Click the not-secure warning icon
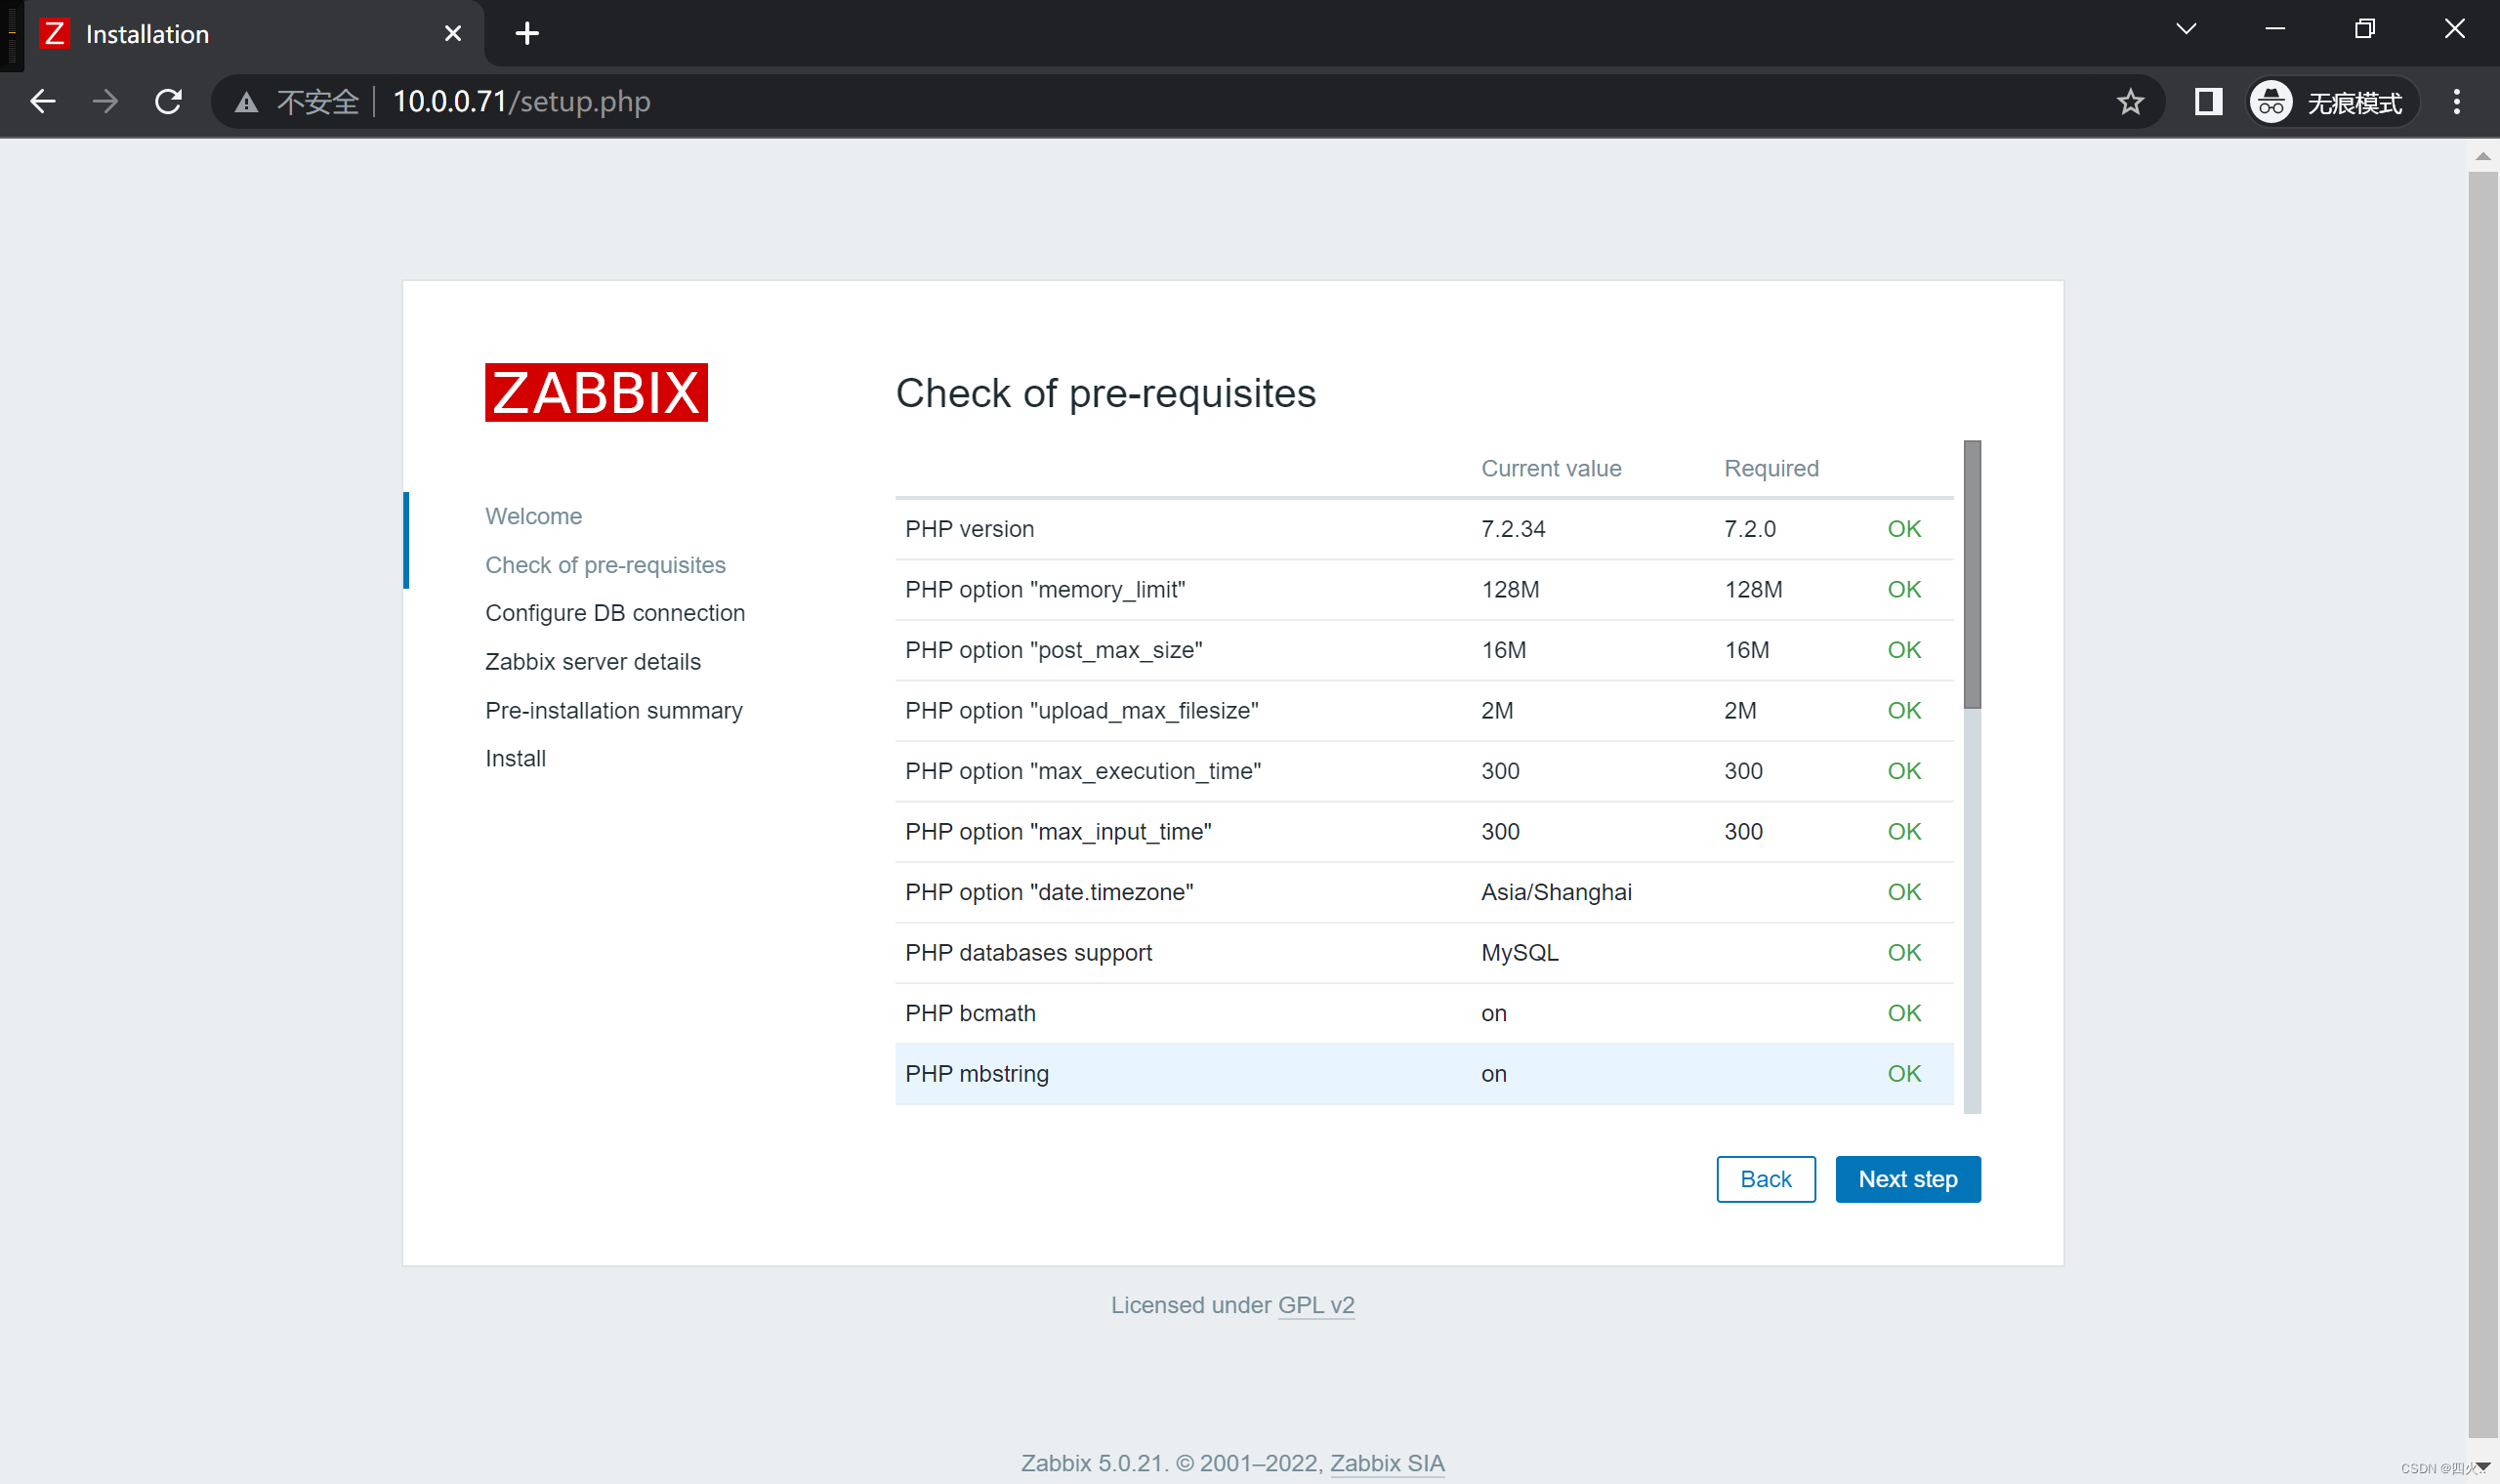Image resolution: width=2500 pixels, height=1484 pixels. coord(246,102)
